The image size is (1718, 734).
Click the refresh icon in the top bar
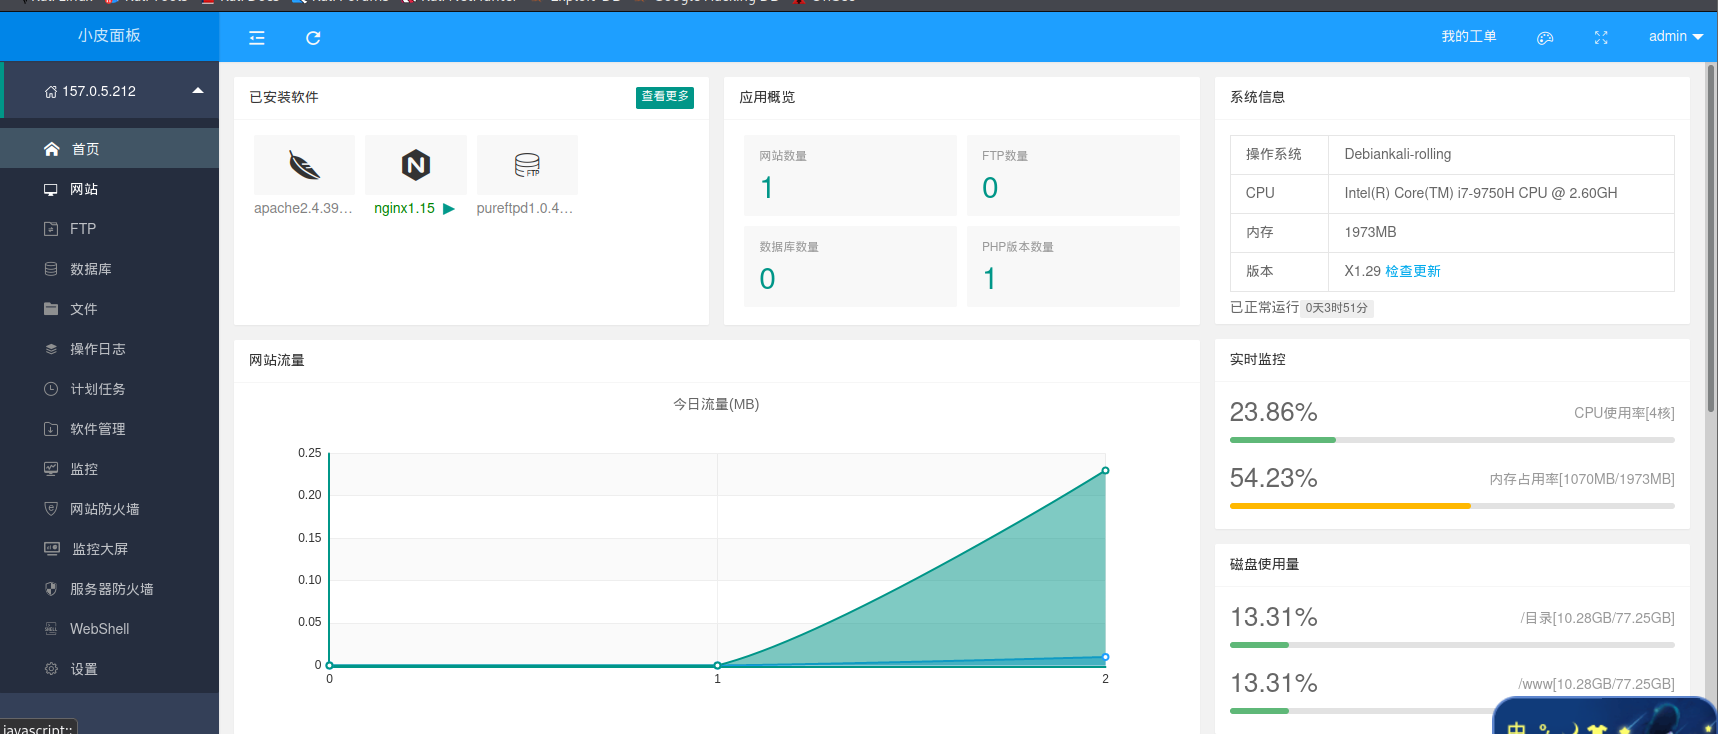(x=313, y=38)
